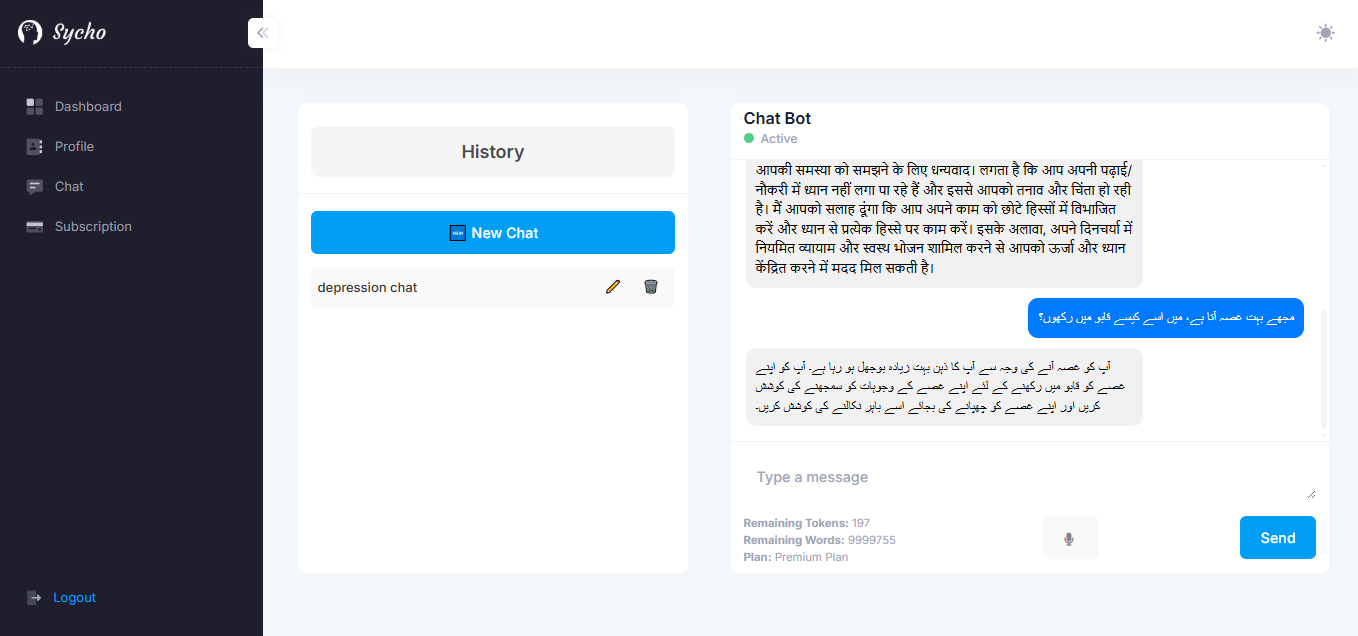Click the message box resize handle
Viewport: 1358px width, 636px height.
coord(1311,494)
